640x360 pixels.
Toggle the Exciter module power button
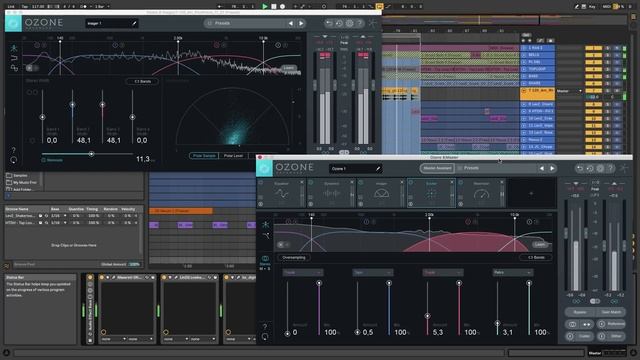411,182
